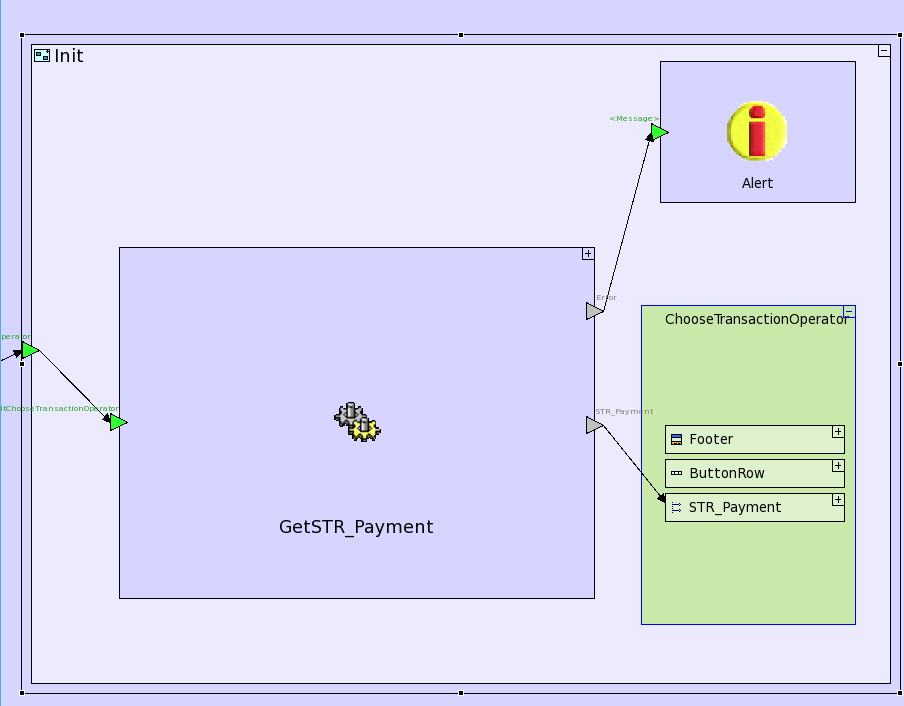This screenshot has width=904, height=706.
Task: Click the green Message input port on Alert
Action: [x=659, y=132]
